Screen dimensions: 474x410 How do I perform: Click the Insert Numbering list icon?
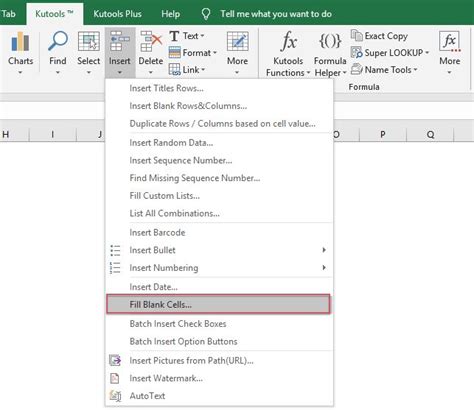(x=115, y=268)
